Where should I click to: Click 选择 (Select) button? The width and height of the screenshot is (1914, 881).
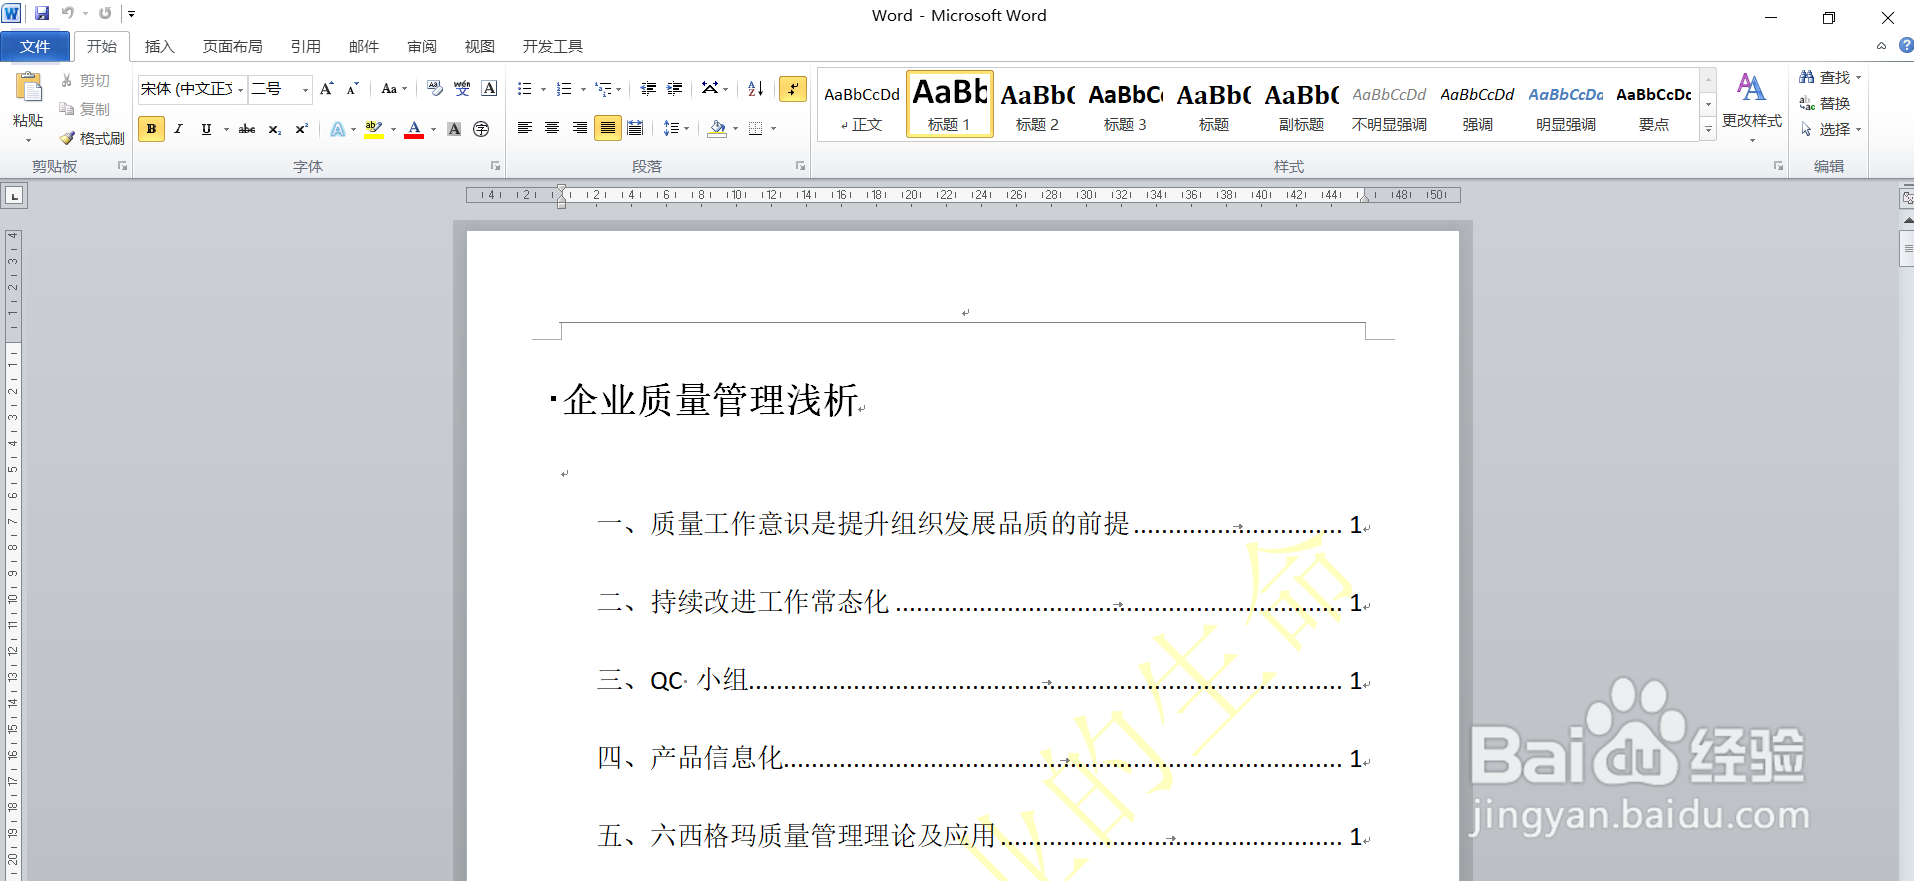tap(1829, 129)
